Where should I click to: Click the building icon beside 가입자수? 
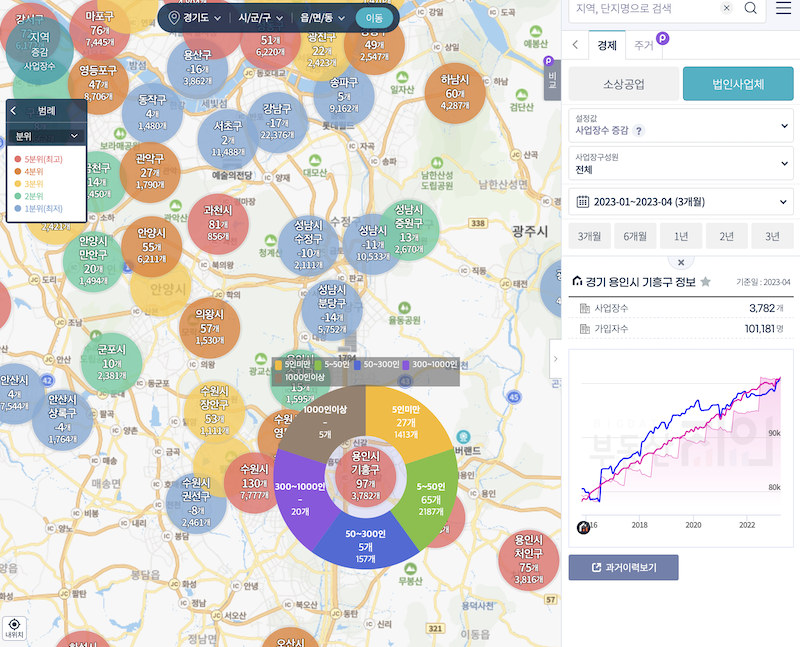[x=585, y=329]
